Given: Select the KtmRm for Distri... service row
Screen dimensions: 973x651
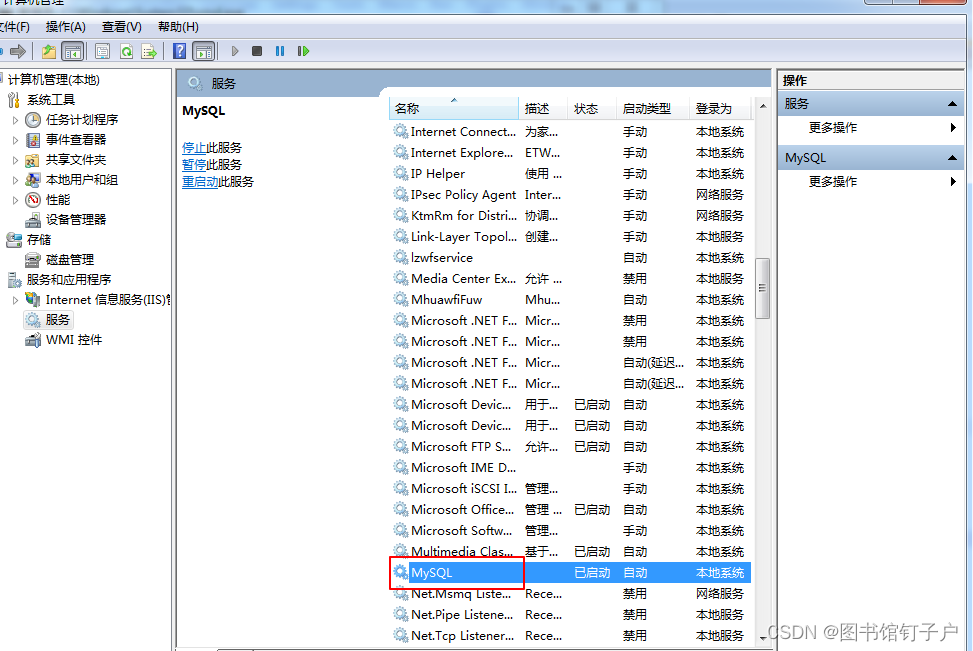Looking at the screenshot, I should (571, 216).
